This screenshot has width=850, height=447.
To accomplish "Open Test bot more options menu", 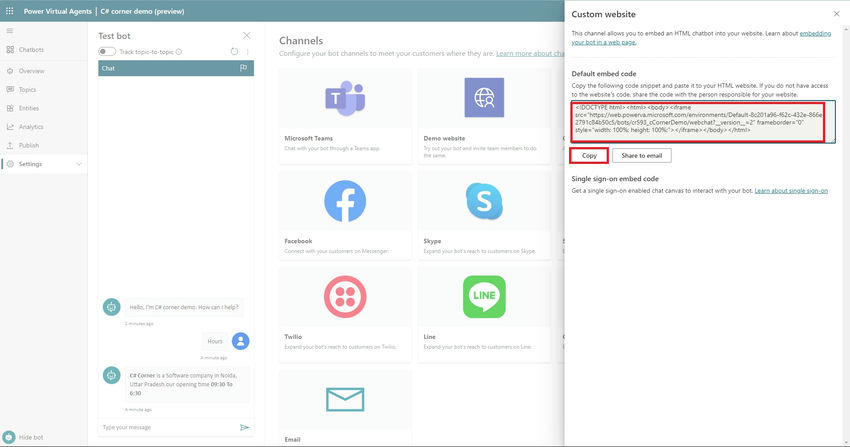I will tap(248, 51).
